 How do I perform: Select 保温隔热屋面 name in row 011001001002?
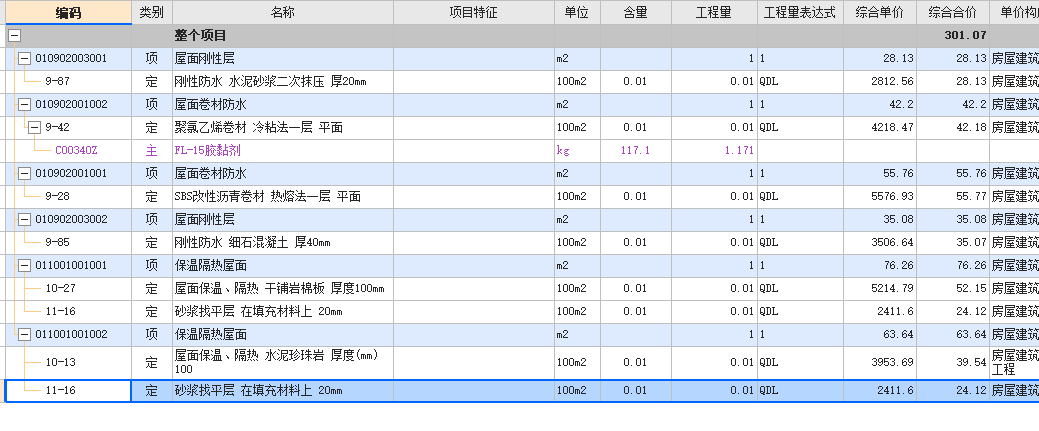283,334
